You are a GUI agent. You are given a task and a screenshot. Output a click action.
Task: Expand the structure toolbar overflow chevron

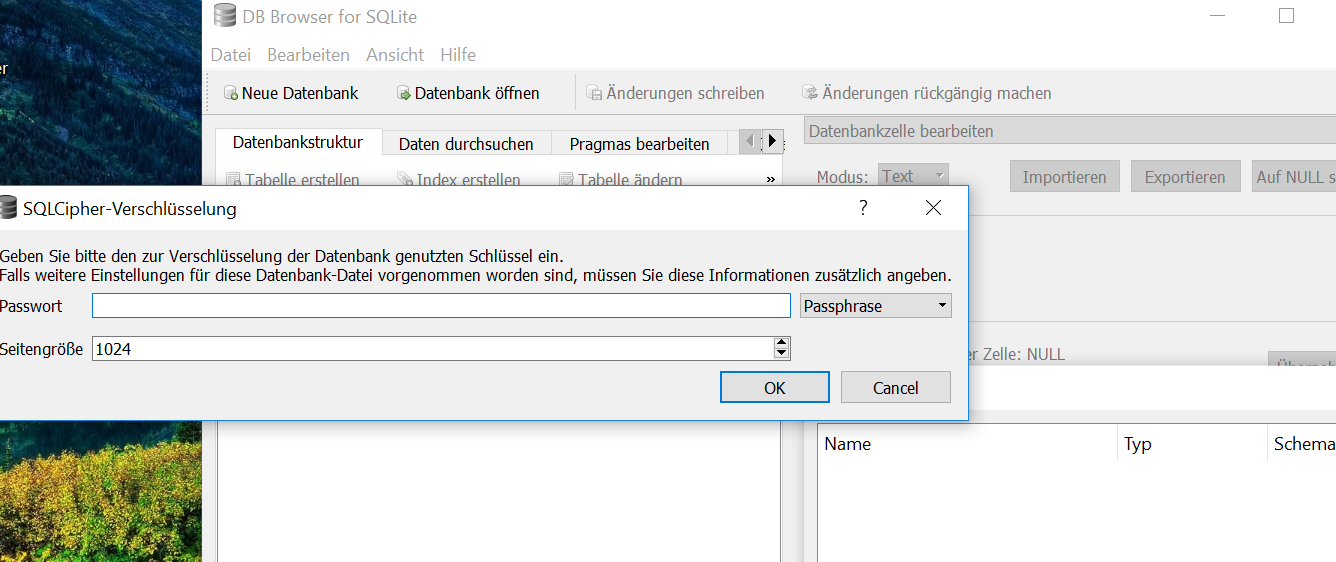point(770,180)
